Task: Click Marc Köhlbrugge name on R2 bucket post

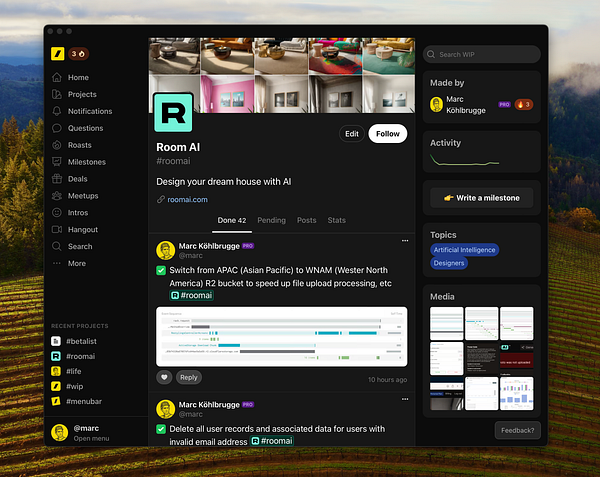Action: pyautogui.click(x=209, y=246)
